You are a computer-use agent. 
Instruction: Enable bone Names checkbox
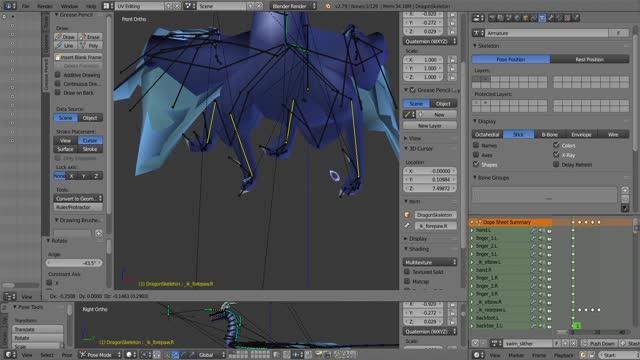pos(476,145)
